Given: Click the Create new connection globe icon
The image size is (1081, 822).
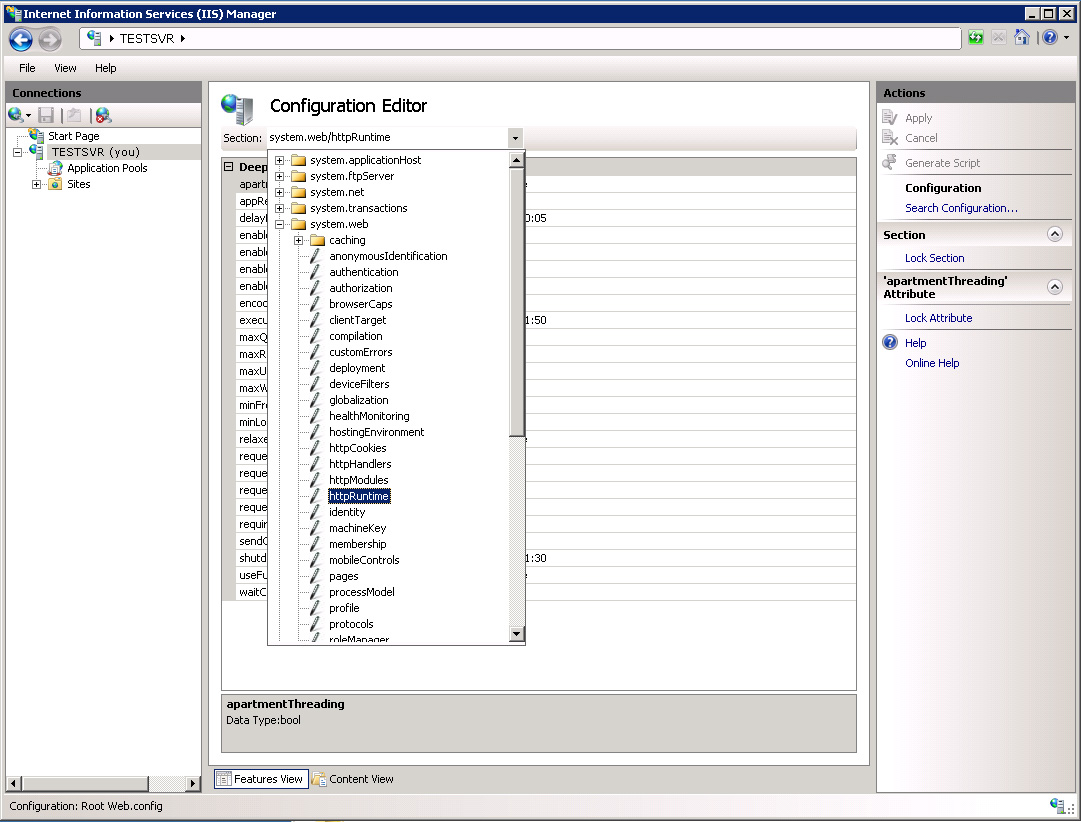Looking at the screenshot, I should coord(16,115).
